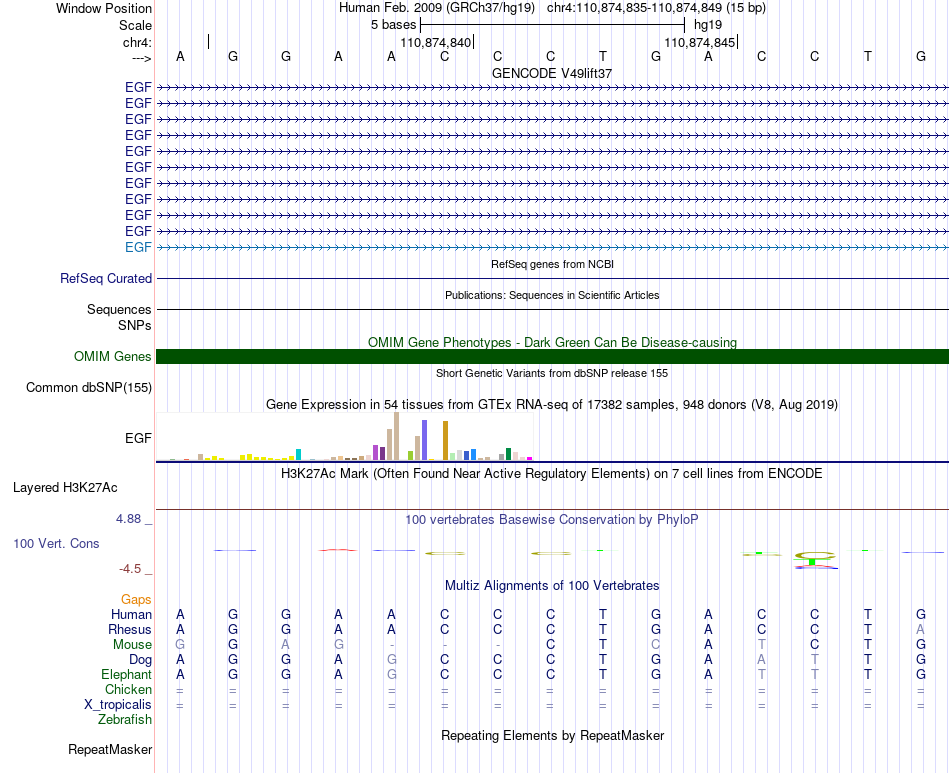Click the Human Feb. 2009 (GRCh37/hg19) title
The height and width of the screenshot is (773, 950).
pos(437,8)
